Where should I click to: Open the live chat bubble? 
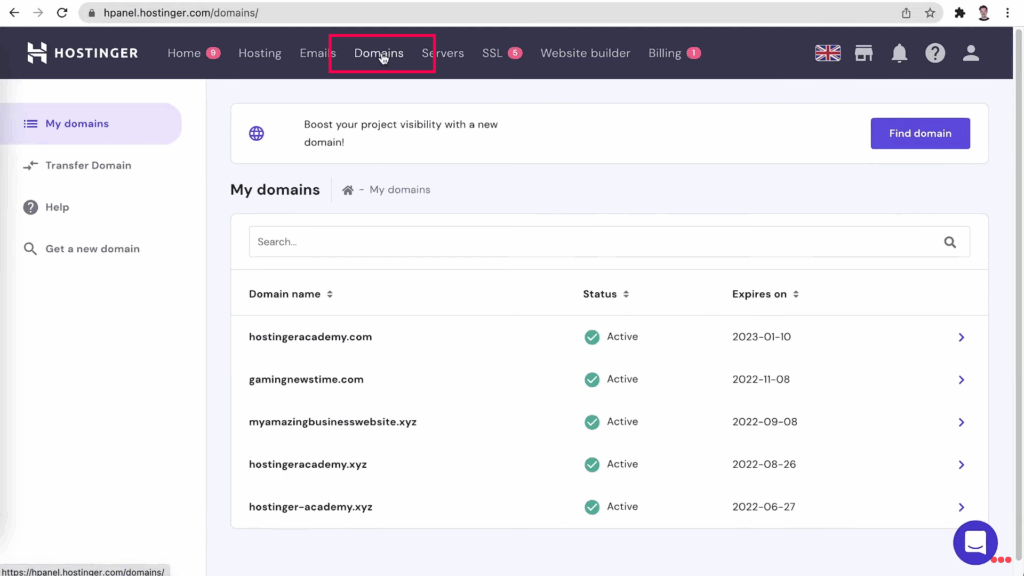(975, 543)
